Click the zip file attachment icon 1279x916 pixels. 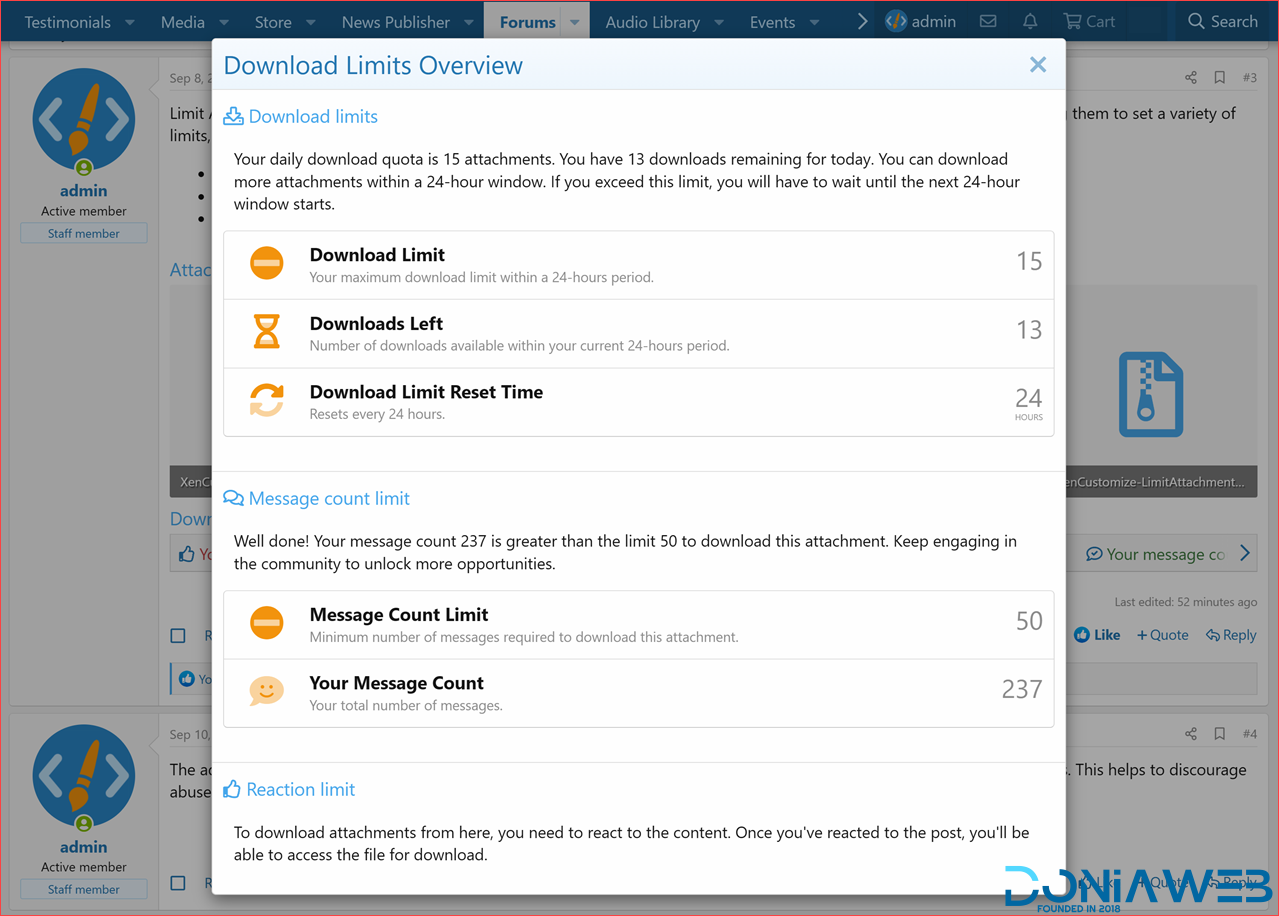point(1151,394)
